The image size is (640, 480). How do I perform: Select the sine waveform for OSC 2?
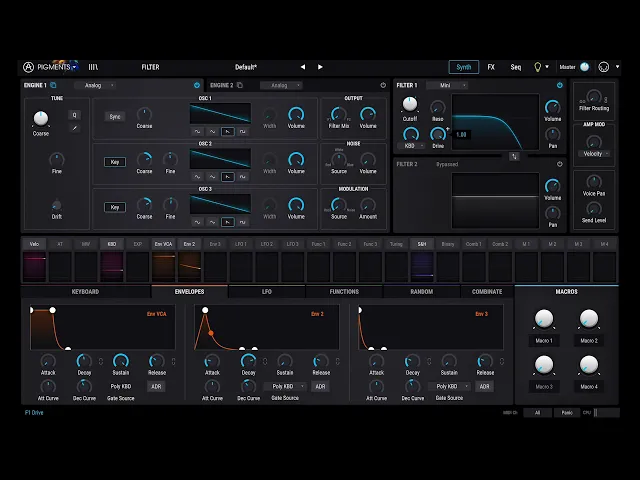coord(197,177)
